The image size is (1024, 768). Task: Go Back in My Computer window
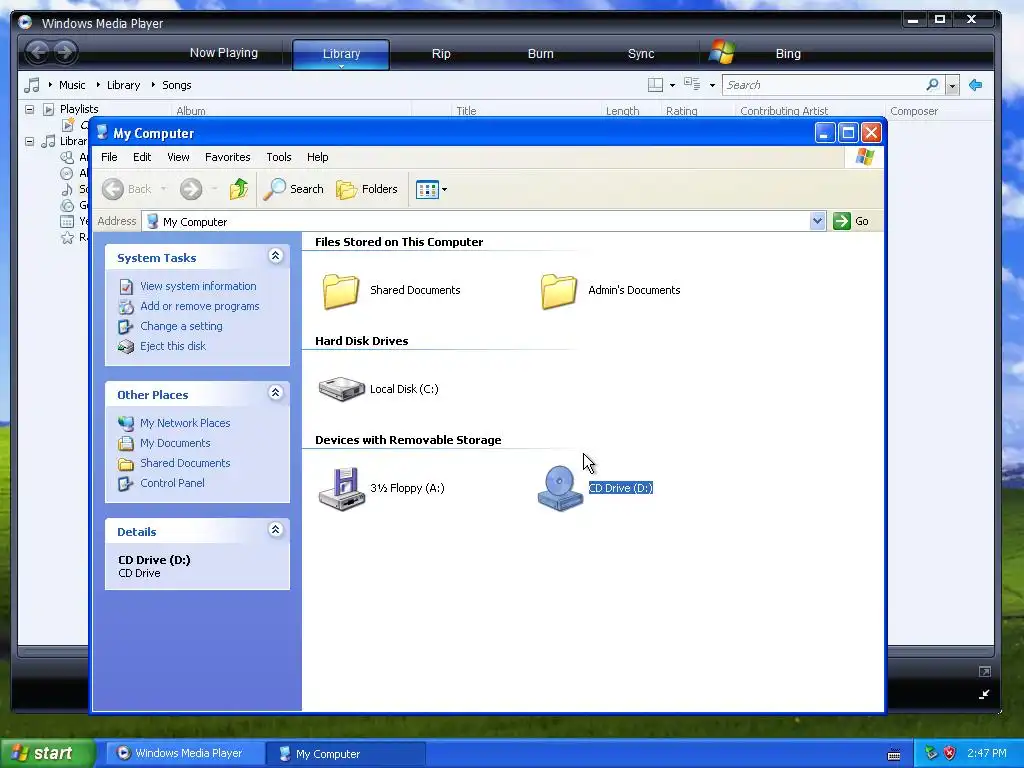coord(127,189)
